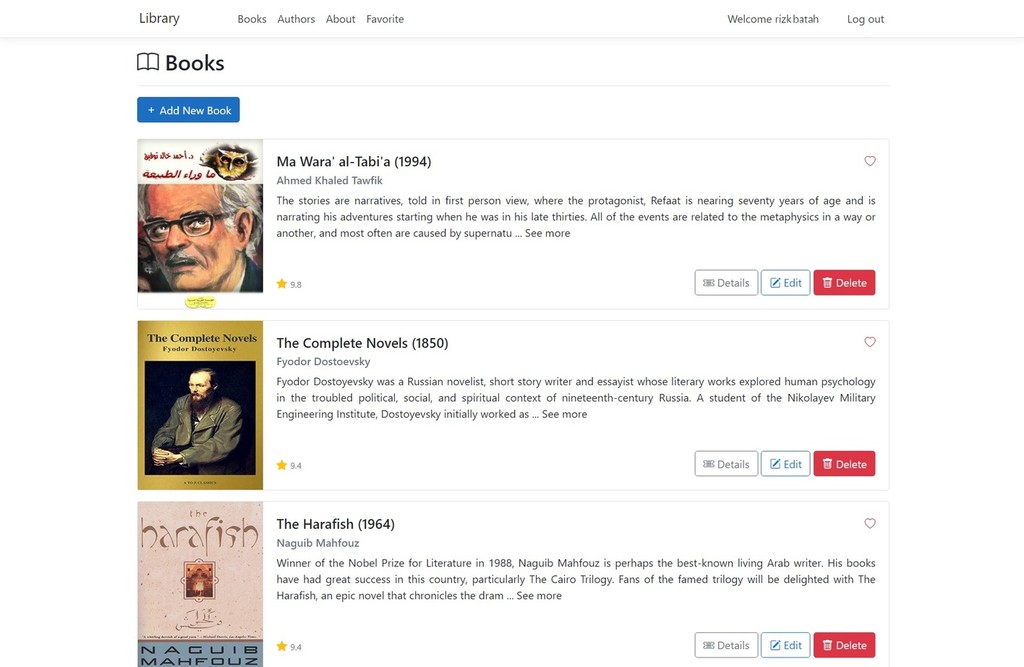Edit The Complete Novels entry
This screenshot has height=667, width=1024.
pyautogui.click(x=786, y=464)
